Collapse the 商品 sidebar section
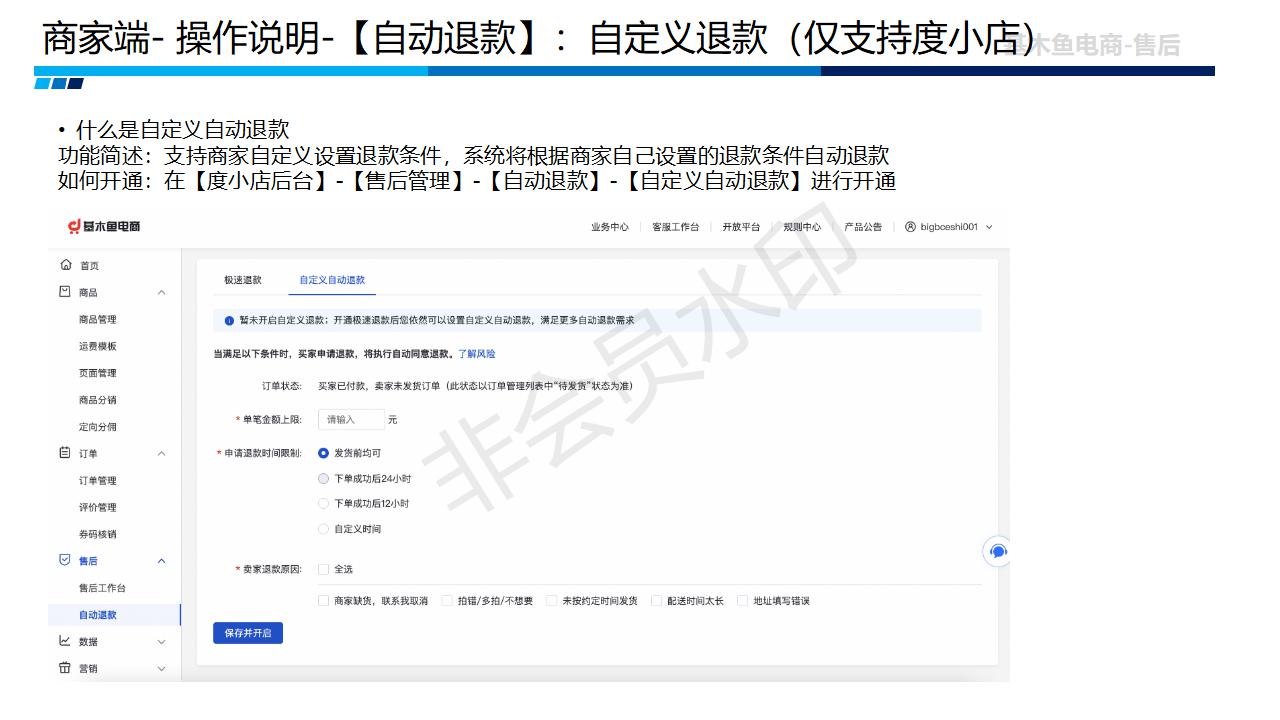The image size is (1280, 720). 162,293
